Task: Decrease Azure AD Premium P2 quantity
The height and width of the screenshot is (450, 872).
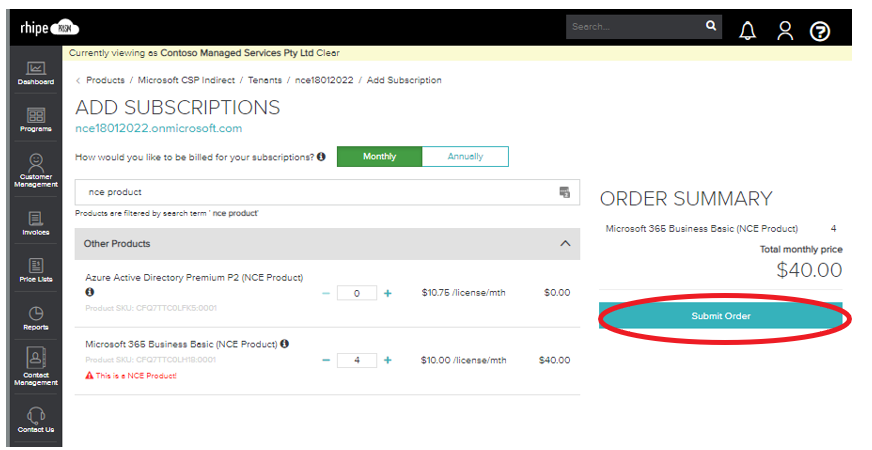Action: click(x=326, y=293)
